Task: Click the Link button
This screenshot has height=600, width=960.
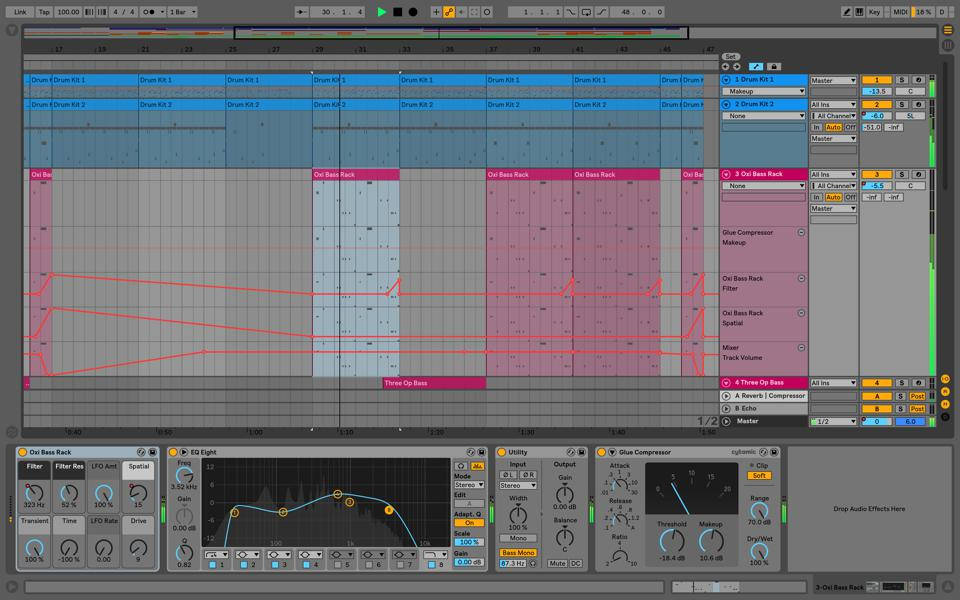Action: tap(20, 12)
